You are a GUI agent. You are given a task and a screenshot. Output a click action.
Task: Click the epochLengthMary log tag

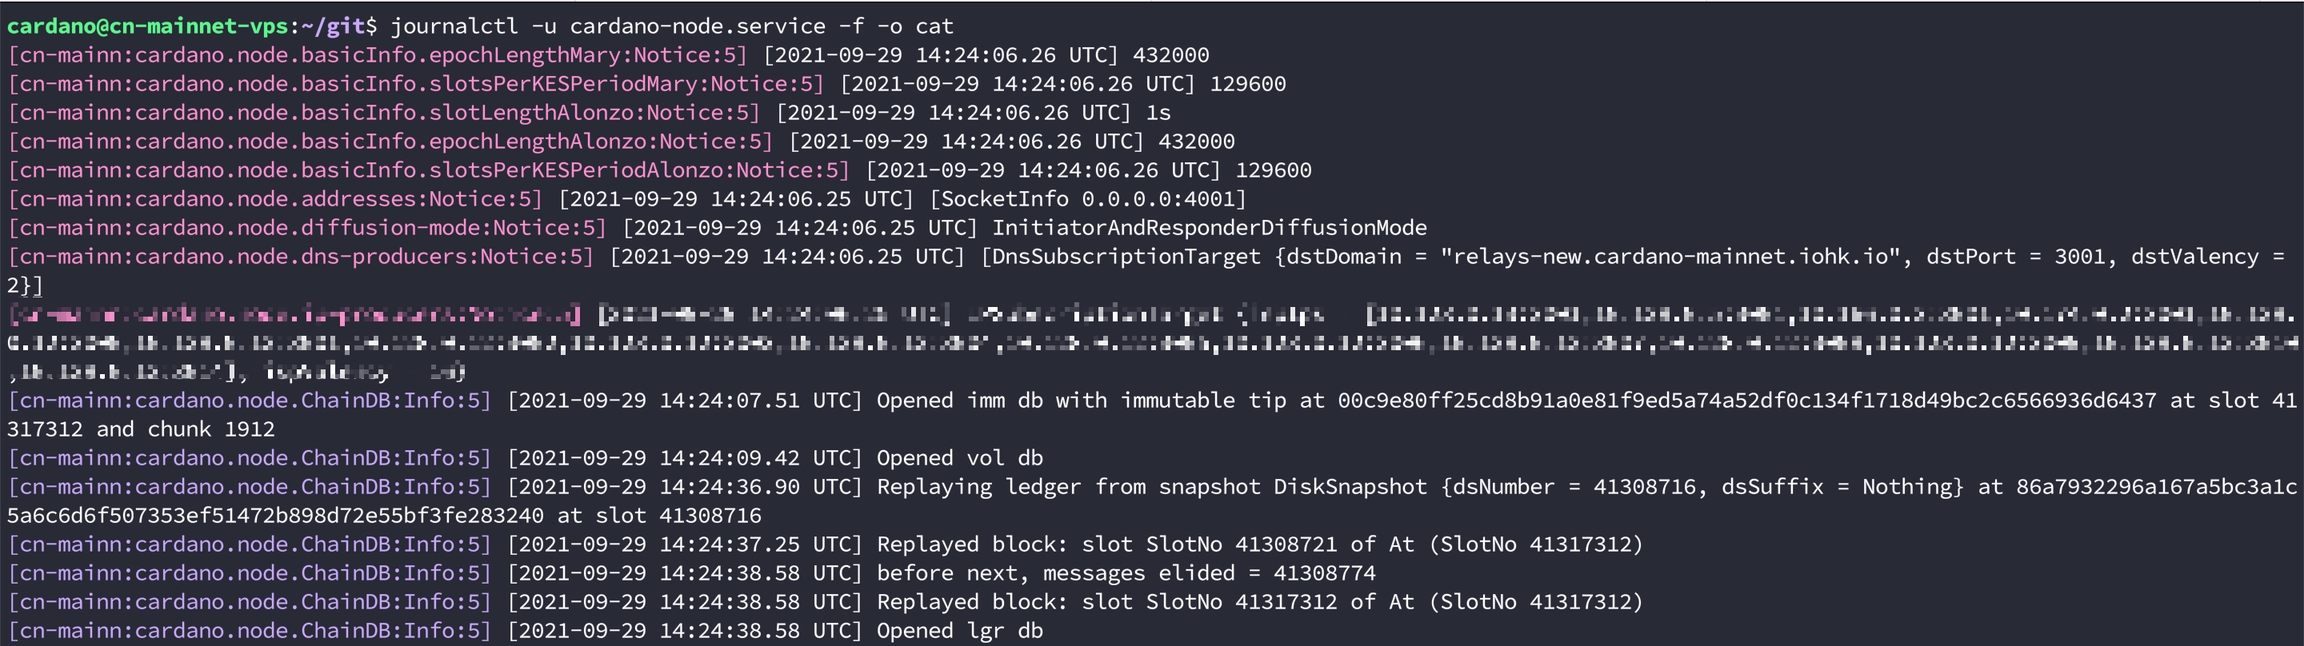click(378, 55)
